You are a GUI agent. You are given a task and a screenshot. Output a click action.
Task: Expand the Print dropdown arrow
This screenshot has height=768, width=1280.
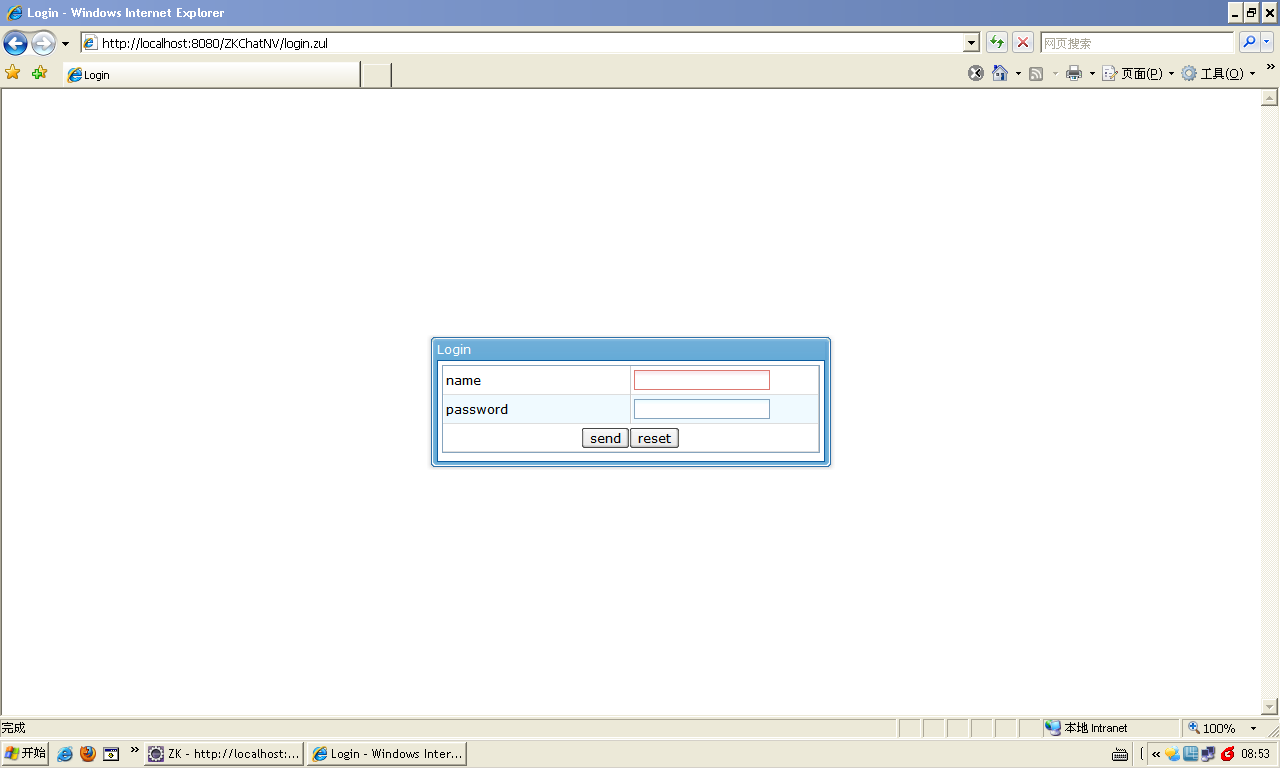coord(1092,74)
